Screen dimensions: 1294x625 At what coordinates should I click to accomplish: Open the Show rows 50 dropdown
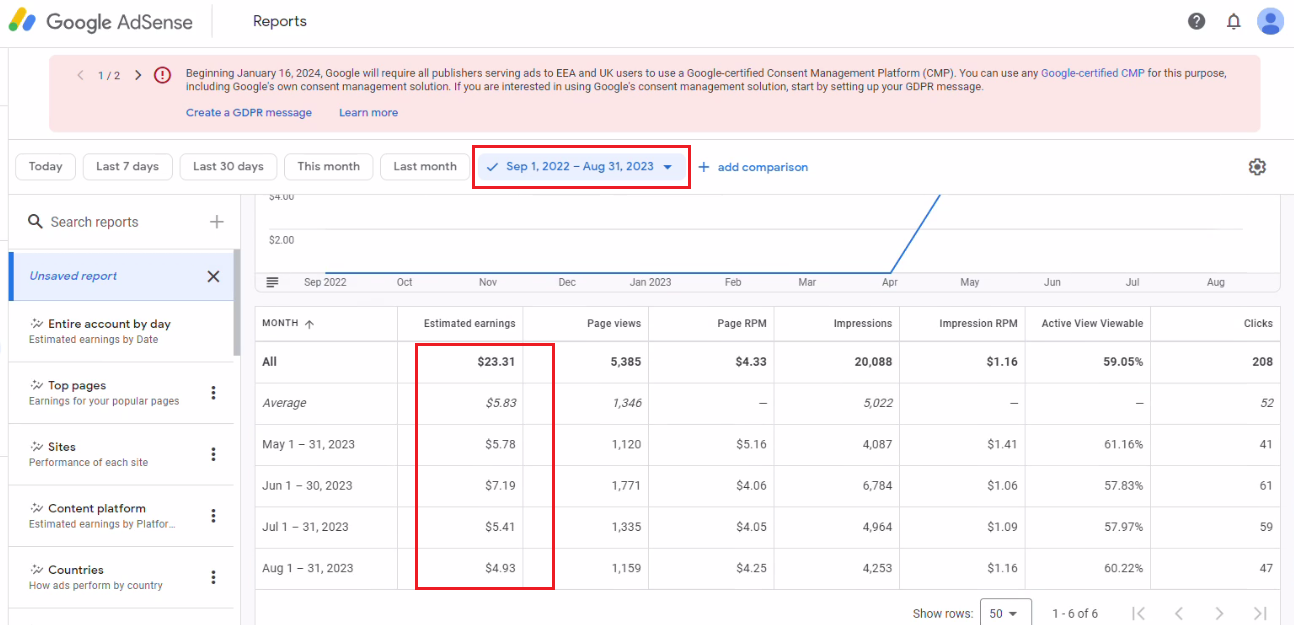click(1004, 613)
